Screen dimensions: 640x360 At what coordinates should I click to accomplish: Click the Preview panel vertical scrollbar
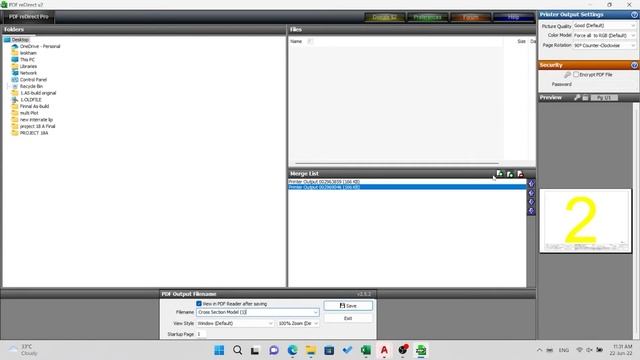[636, 220]
